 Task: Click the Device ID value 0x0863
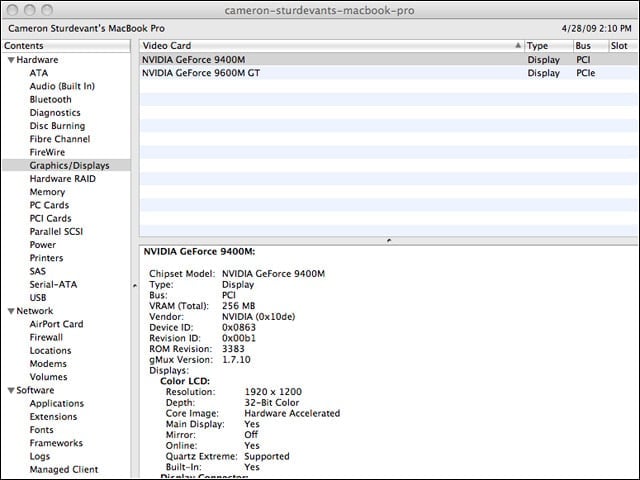tap(239, 327)
